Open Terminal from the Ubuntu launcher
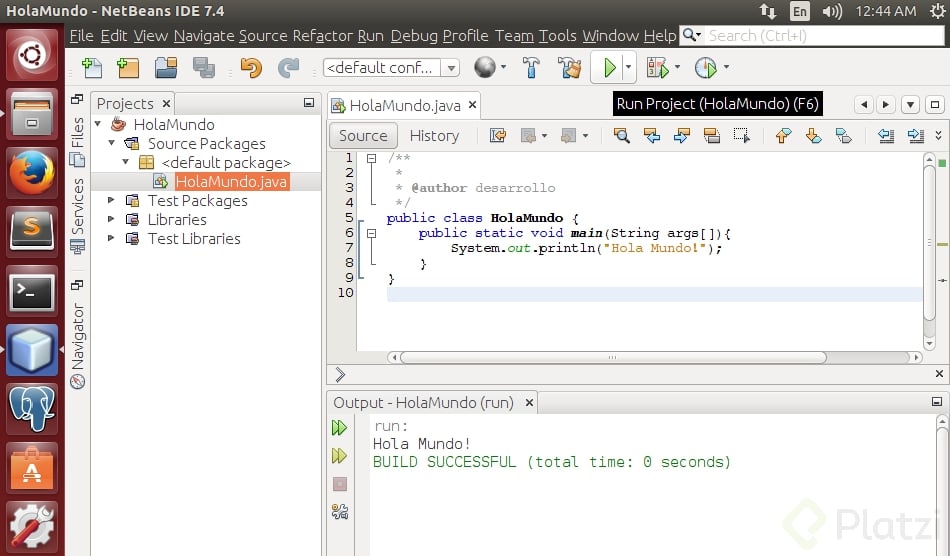Viewport: 950px width, 556px height. [x=32, y=291]
